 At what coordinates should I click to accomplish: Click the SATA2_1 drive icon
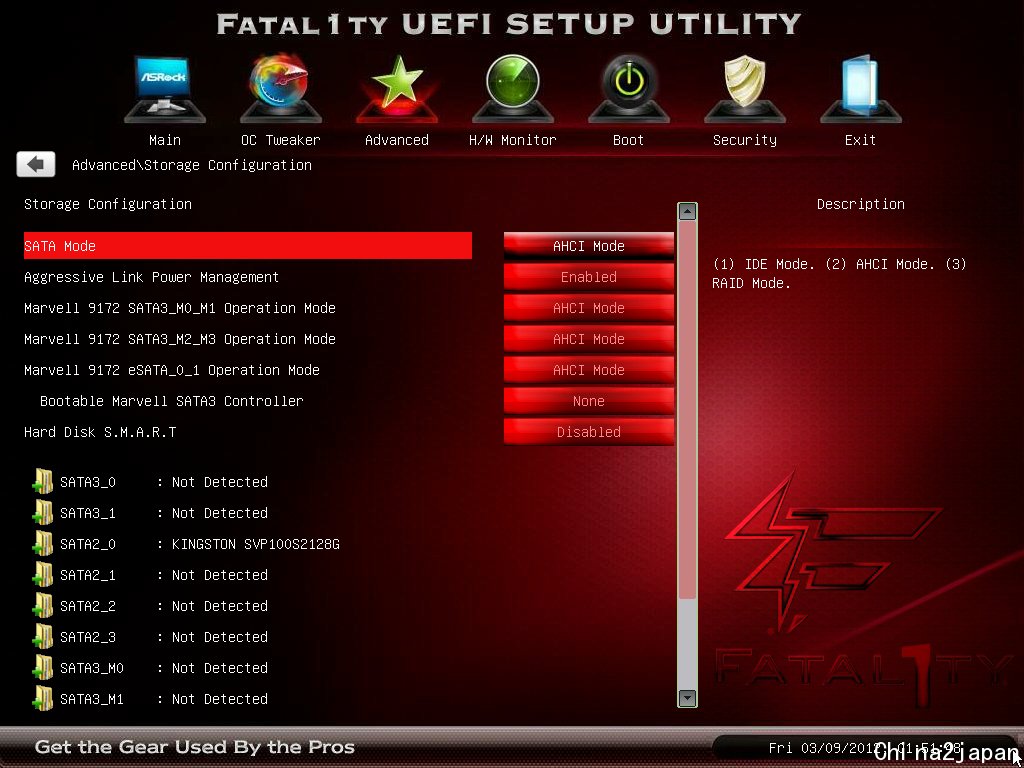[42, 575]
